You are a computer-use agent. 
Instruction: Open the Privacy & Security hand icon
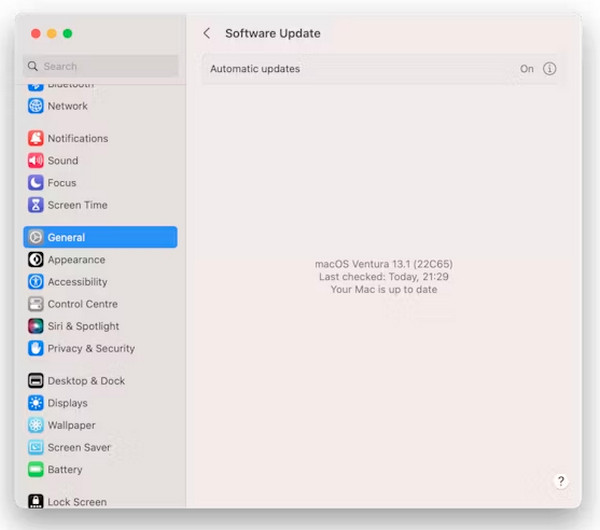coord(36,349)
